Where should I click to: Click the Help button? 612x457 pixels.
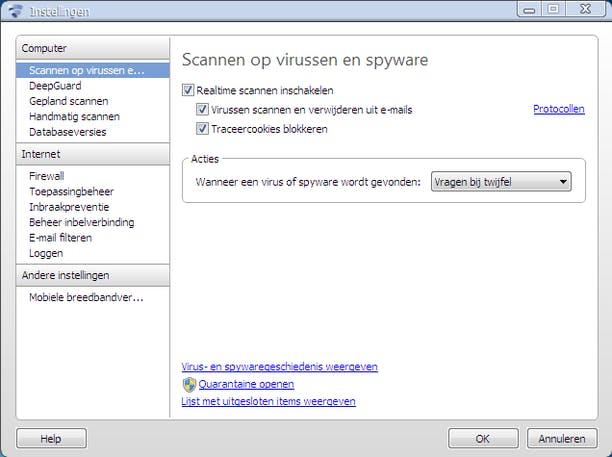coord(50,439)
